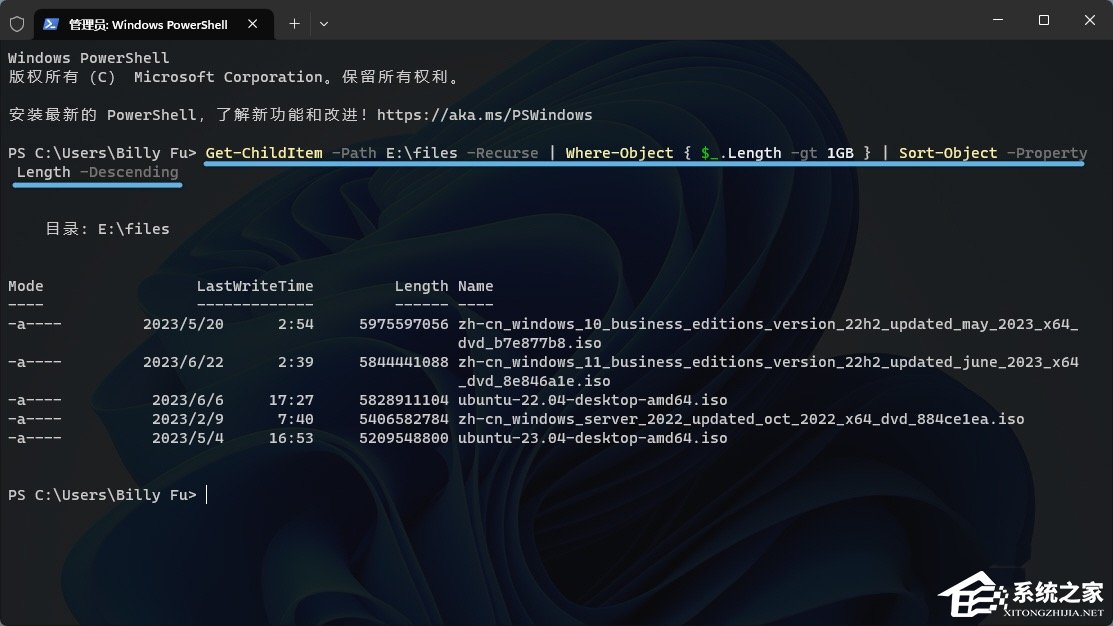Expand the new tab profile dropdown chevron
This screenshot has width=1113, height=626.
click(x=324, y=24)
